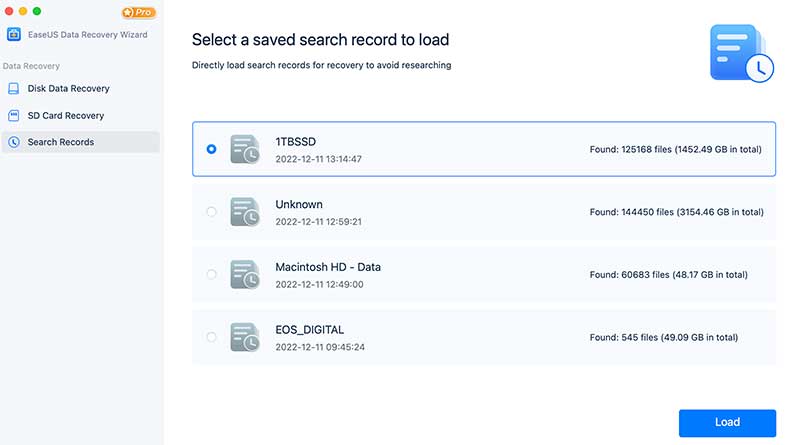Select the EOS_DIGITAL radio button
This screenshot has width=800, height=445.
pyautogui.click(x=211, y=337)
